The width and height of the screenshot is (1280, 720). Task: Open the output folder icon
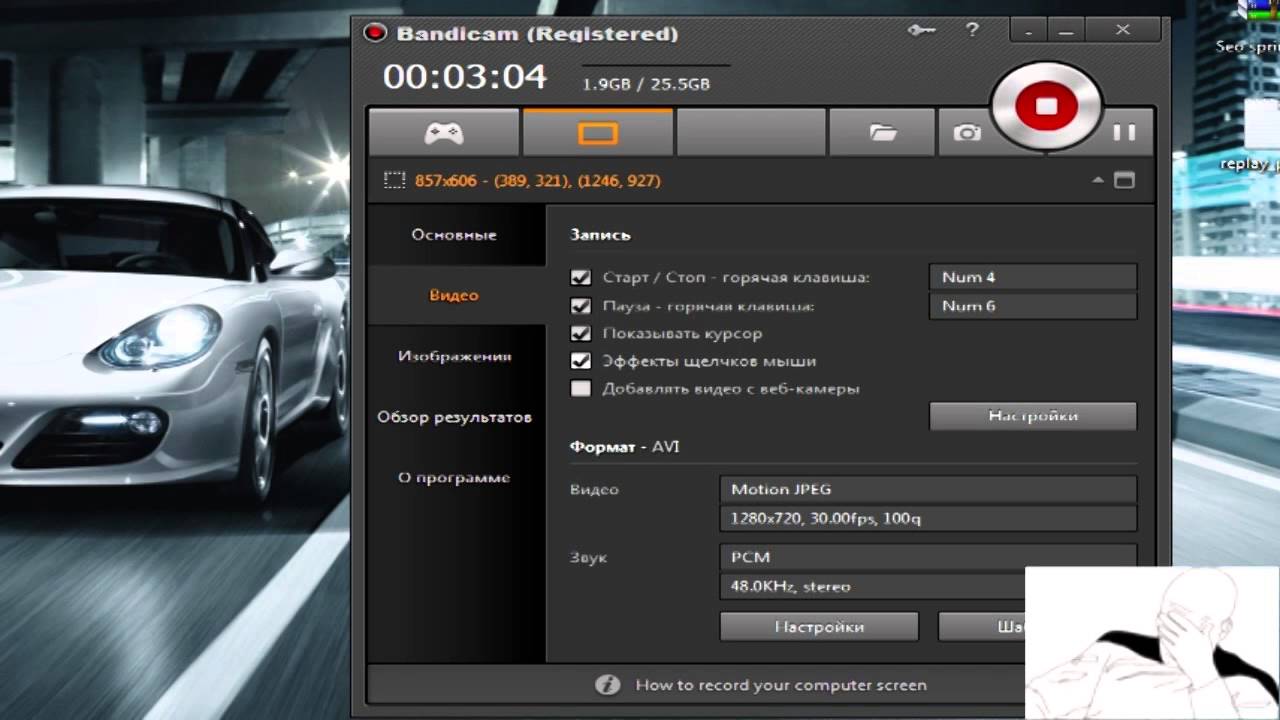[x=882, y=133]
